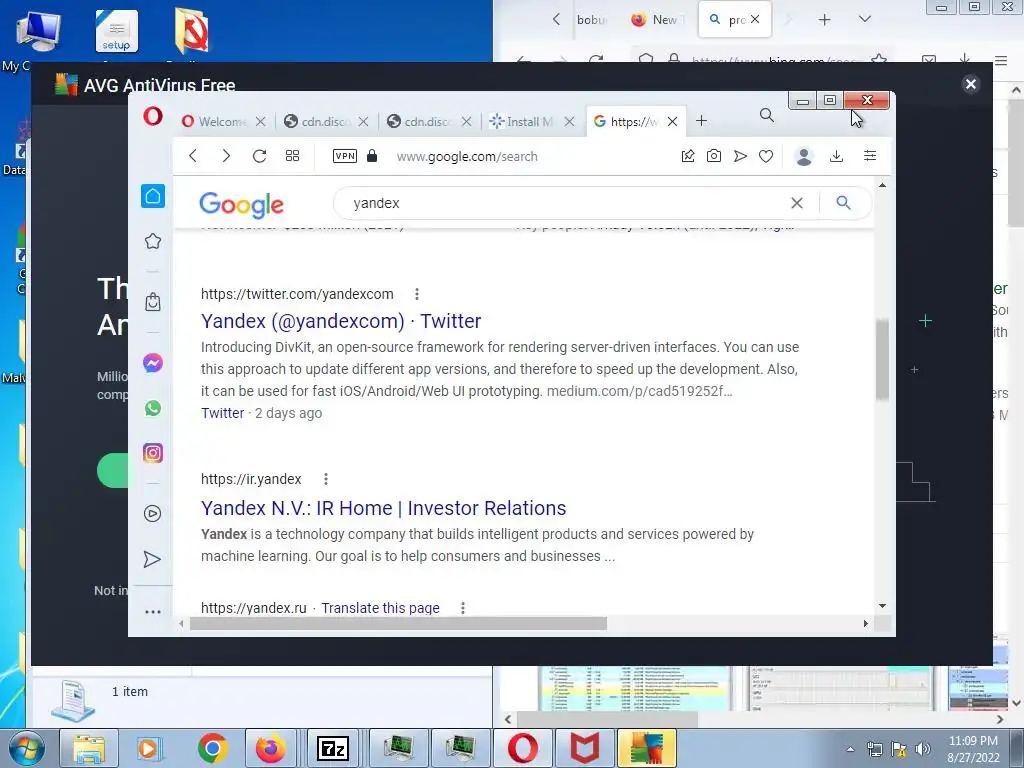
Task: Open WhatsApp in Opera sidebar
Action: tap(153, 408)
